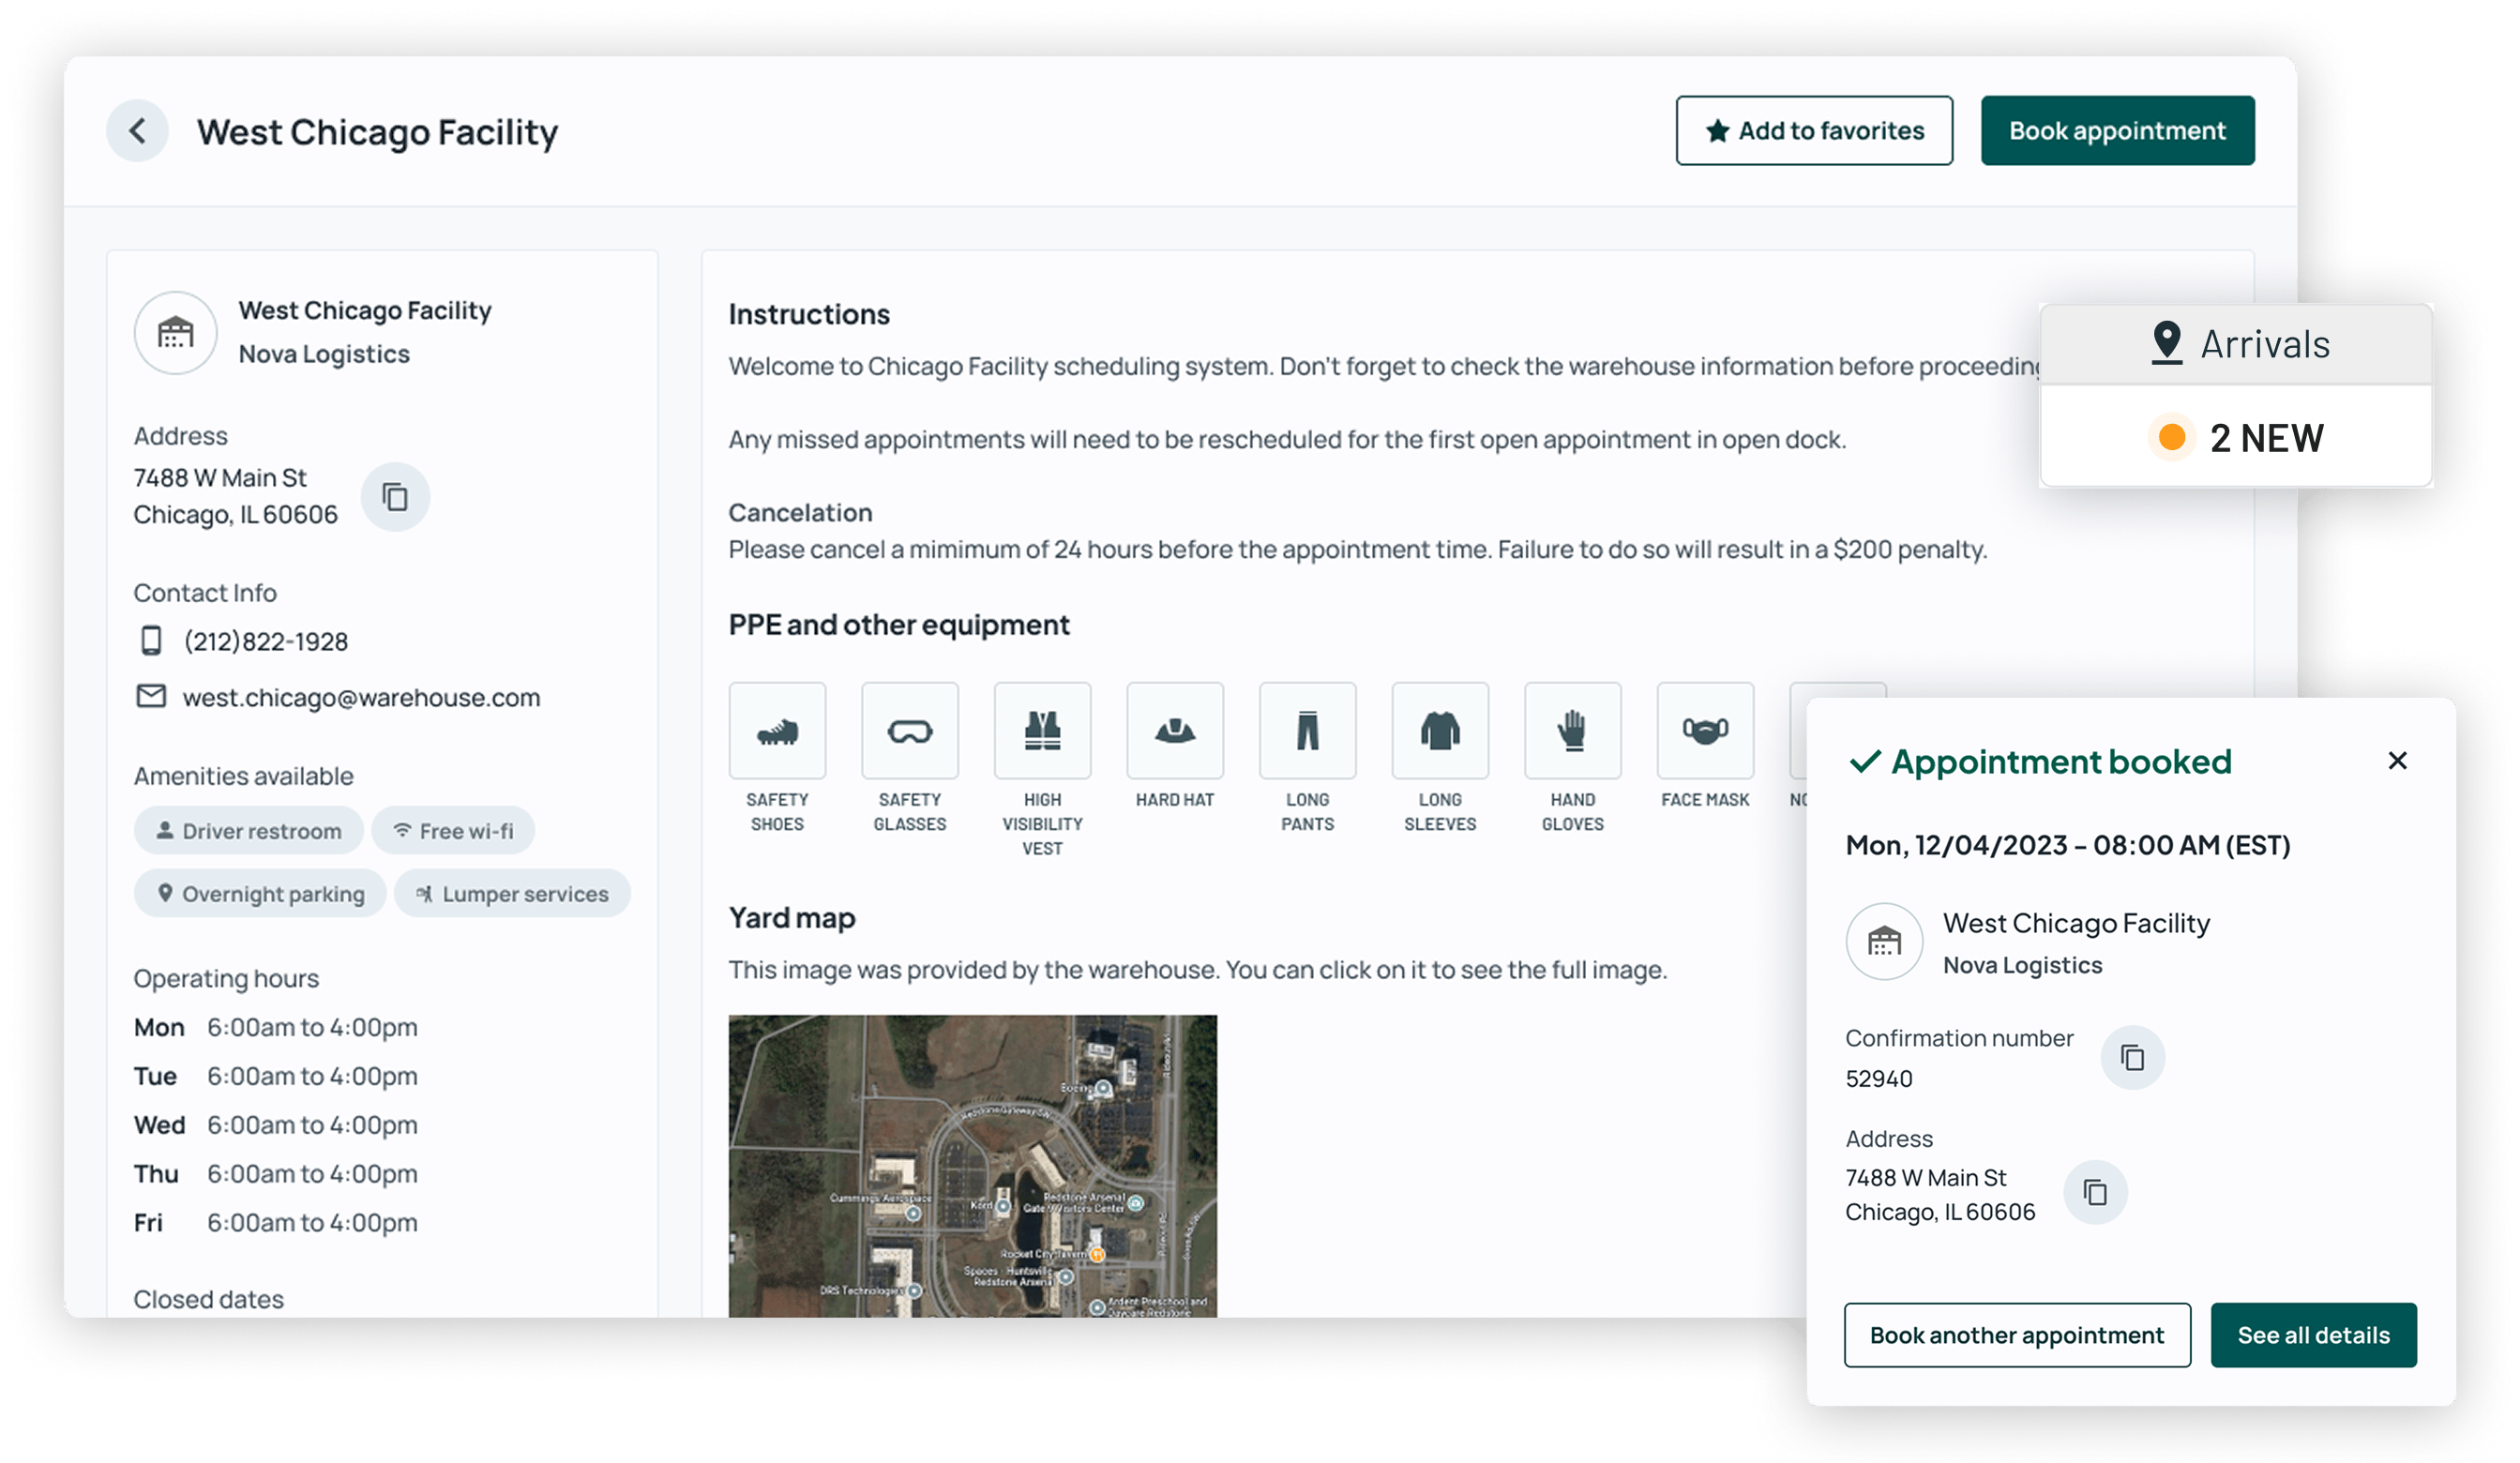Copy address in the Appointment booked popup

point(2095,1192)
